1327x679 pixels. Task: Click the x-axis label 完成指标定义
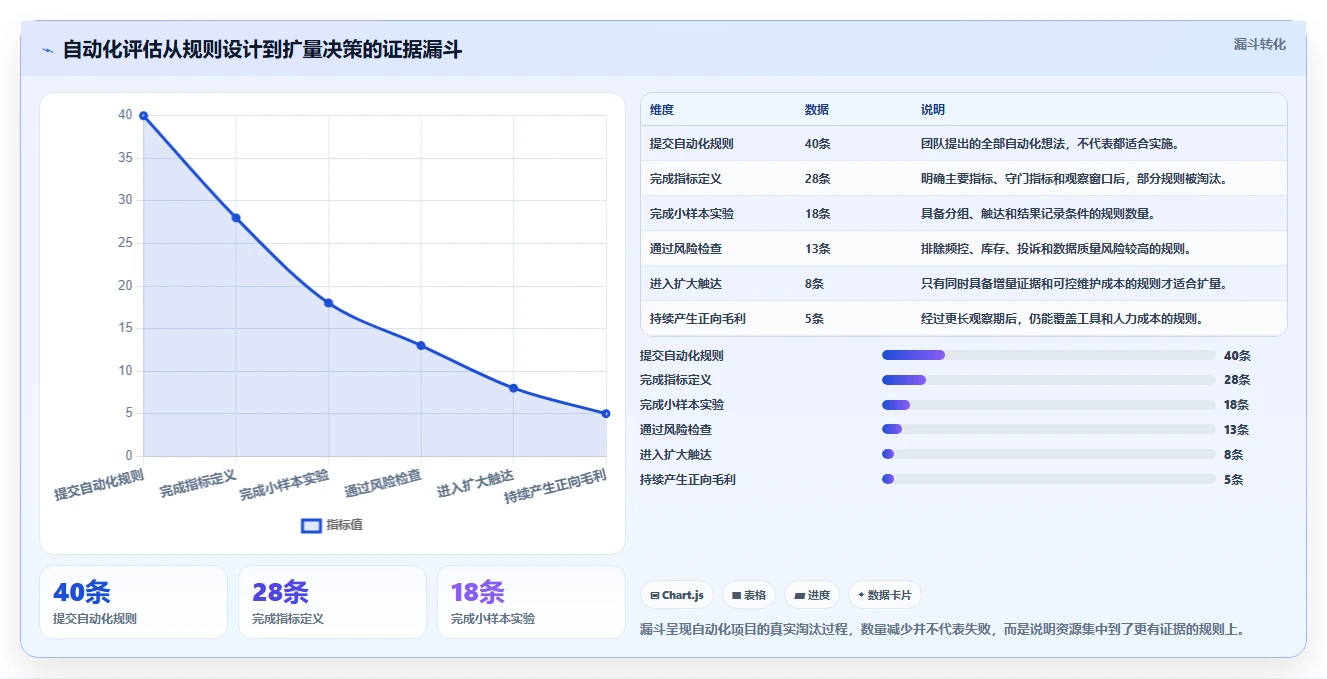(198, 484)
